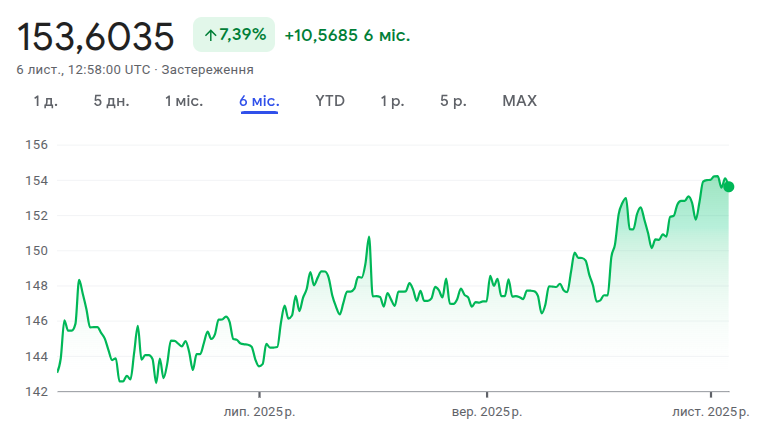The height and width of the screenshot is (430, 769).
Task: Open the Застереження disclaimer link
Action: pyautogui.click(x=207, y=70)
